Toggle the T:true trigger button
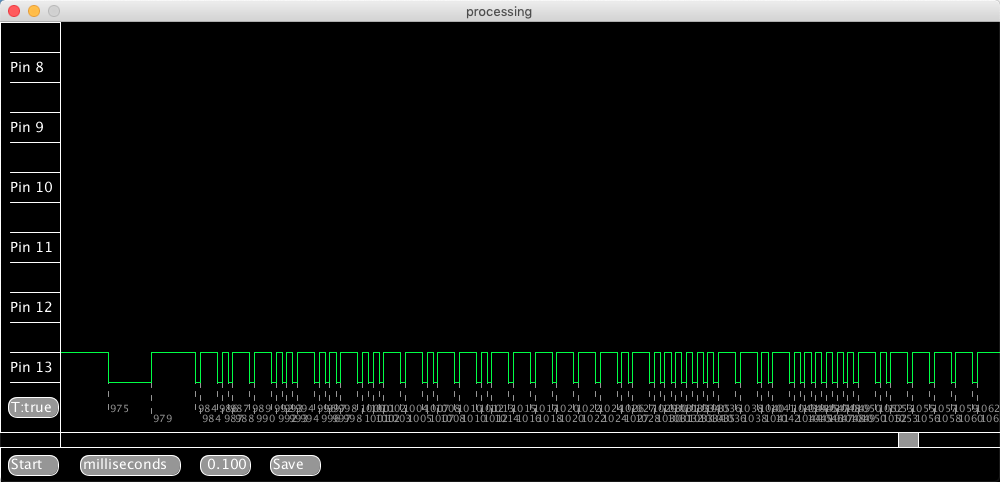The width and height of the screenshot is (1000, 482). point(33,407)
